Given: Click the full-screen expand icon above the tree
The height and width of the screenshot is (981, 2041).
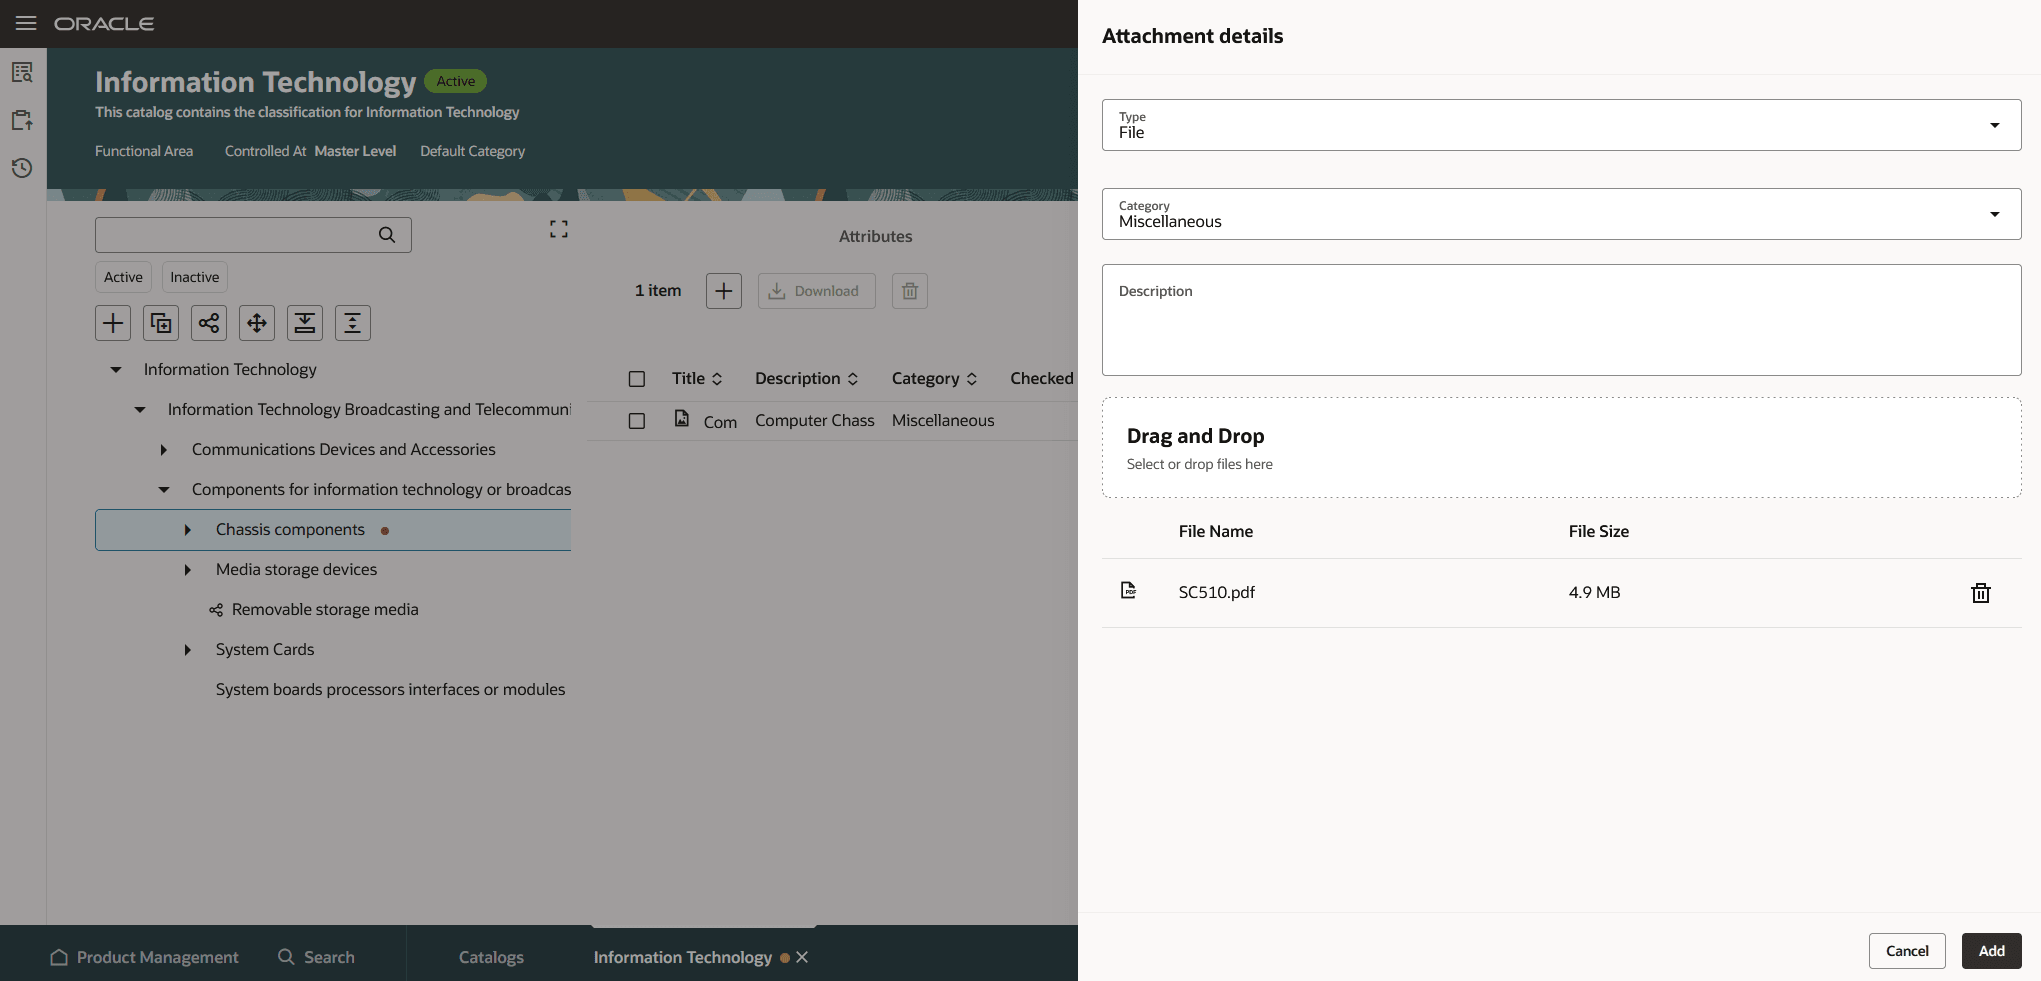Looking at the screenshot, I should click(558, 228).
